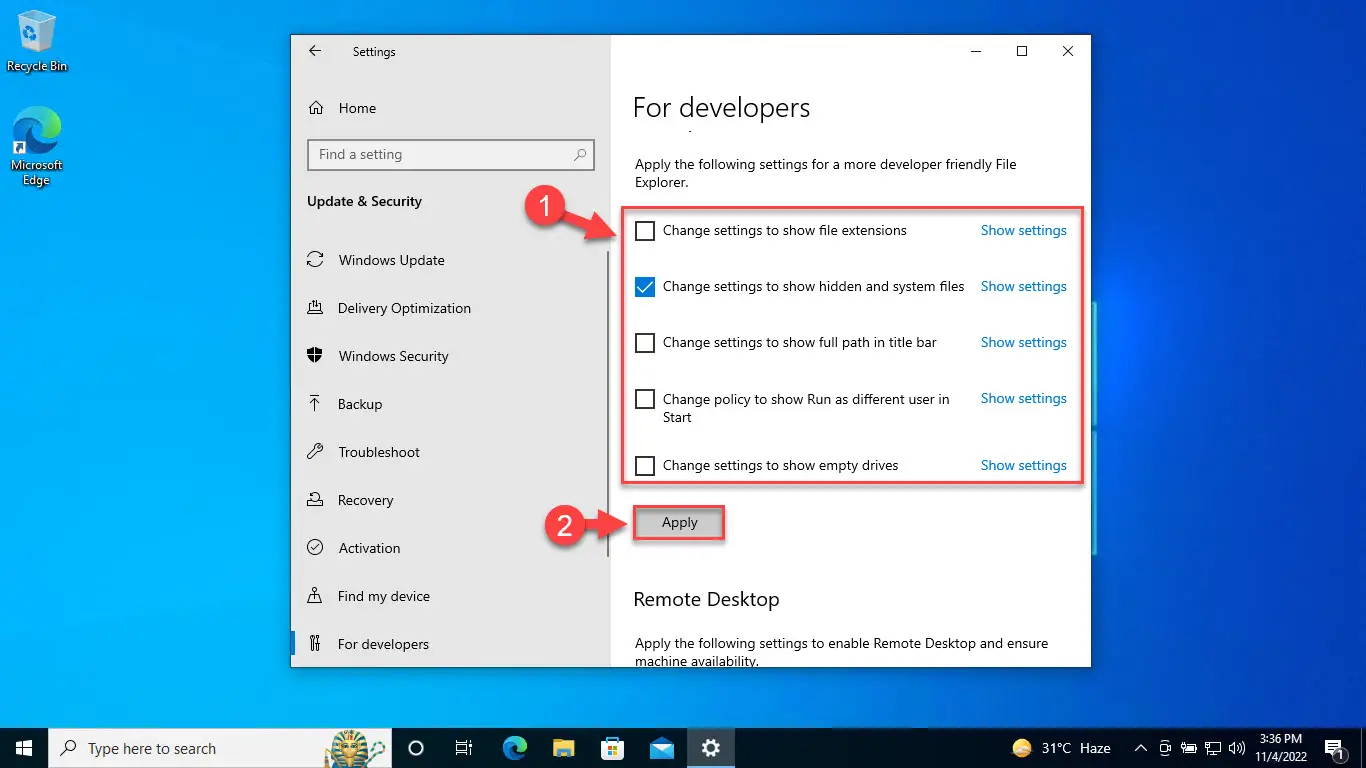Click Windows Security shield icon in sidebar
Image resolution: width=1366 pixels, height=768 pixels.
click(315, 356)
